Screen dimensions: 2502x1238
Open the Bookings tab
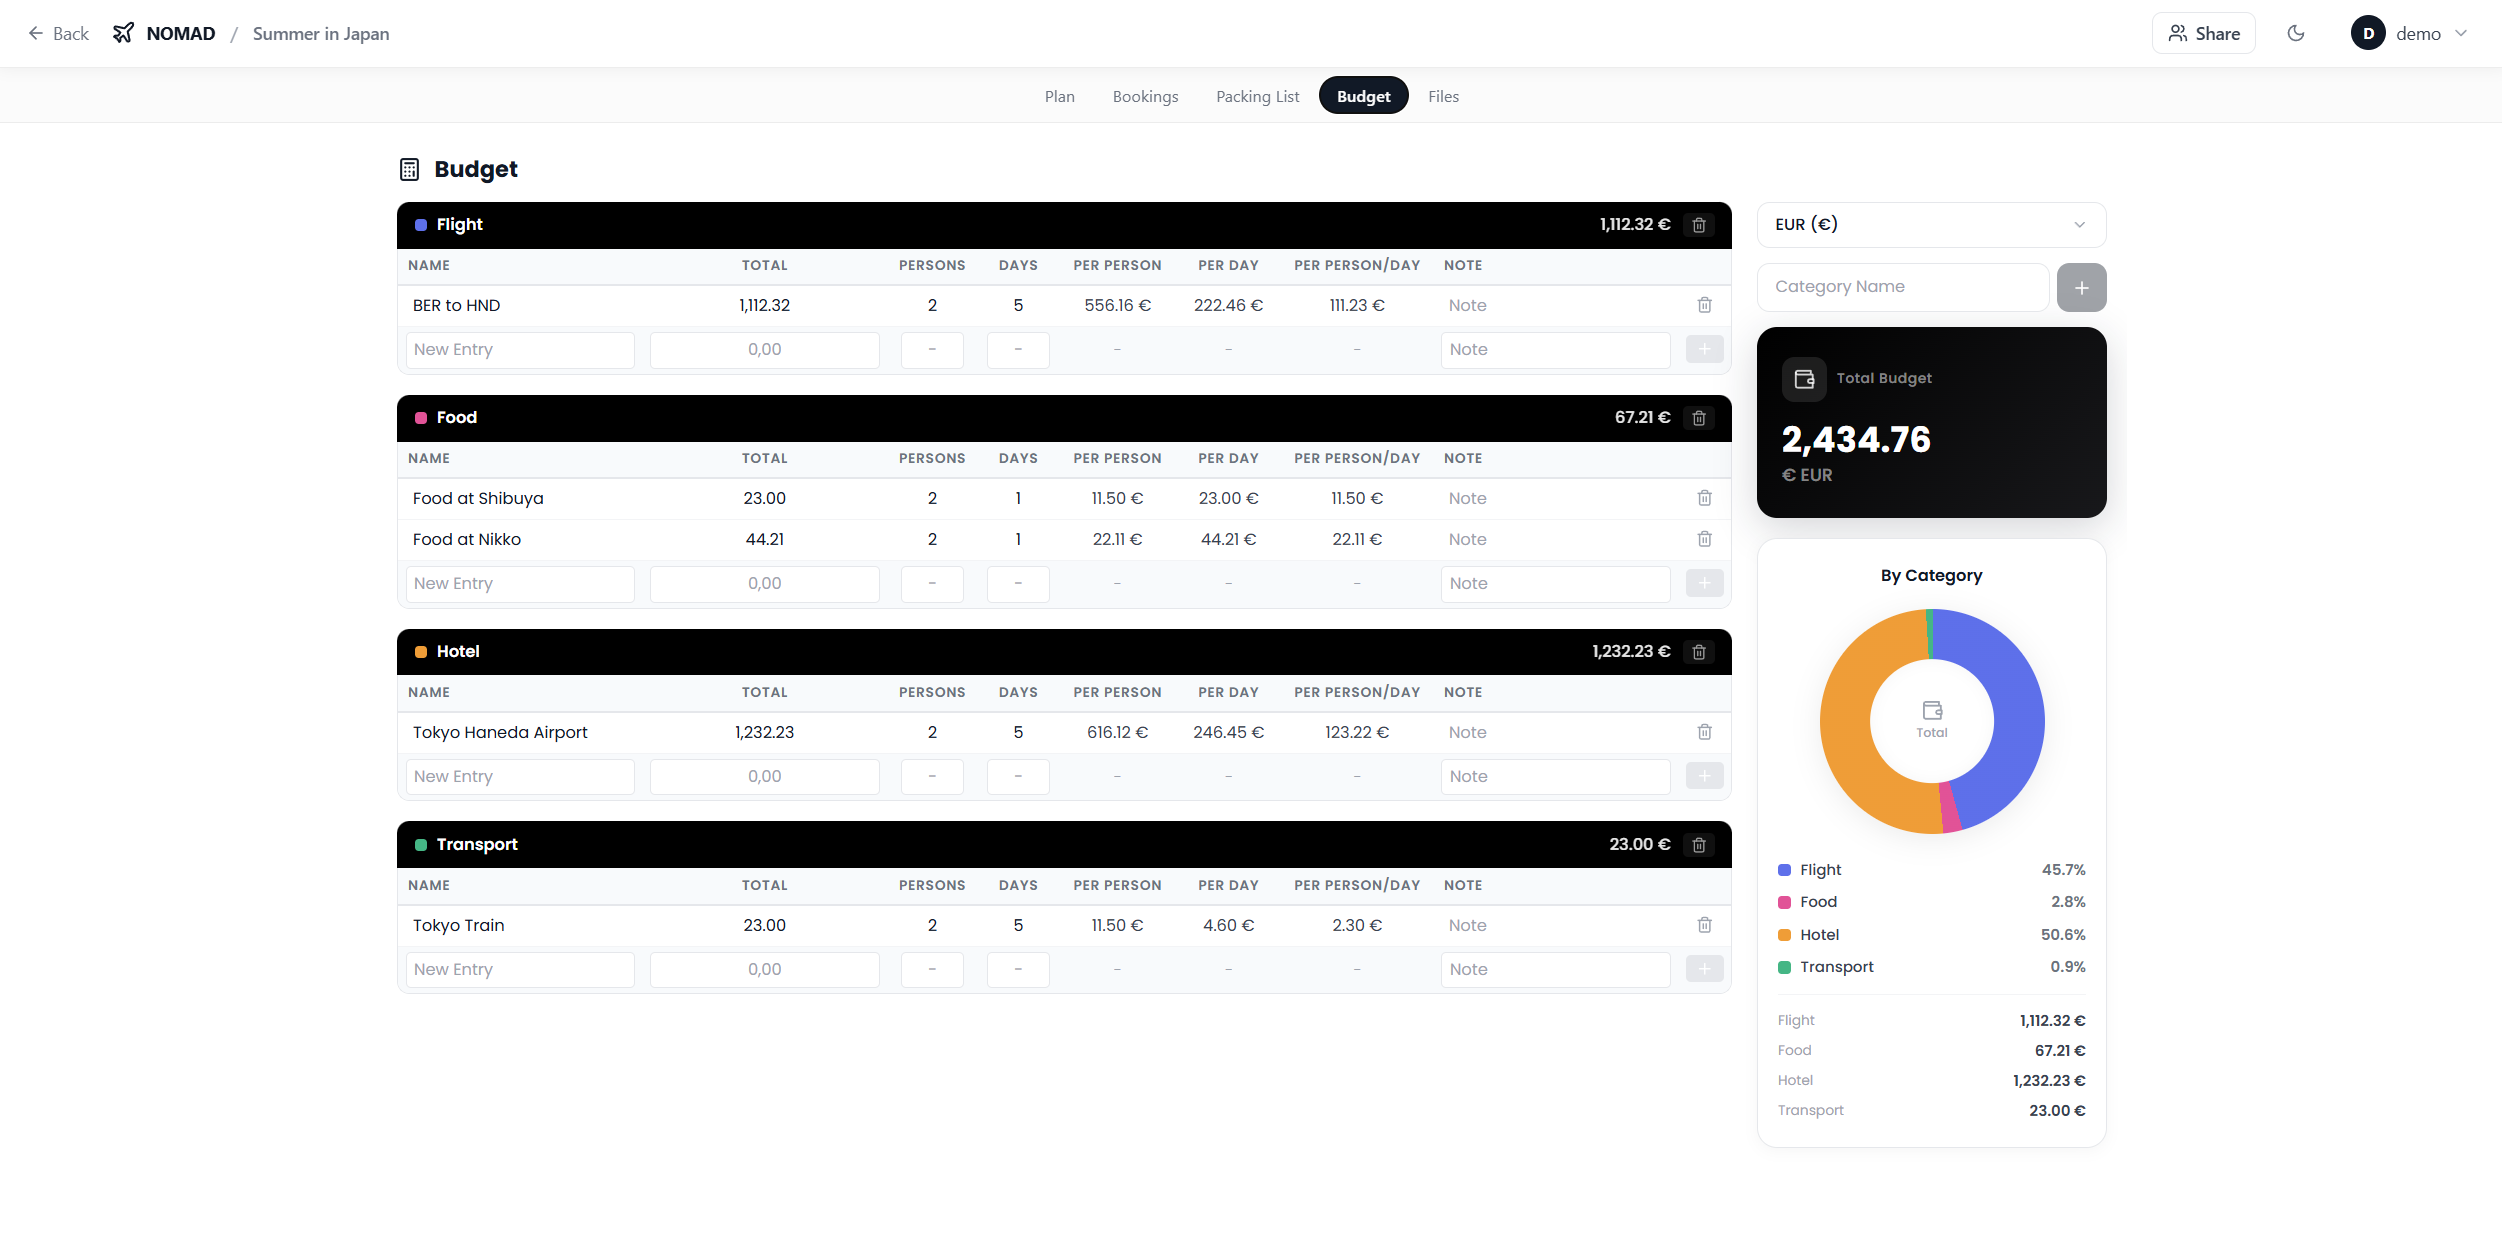(1145, 97)
